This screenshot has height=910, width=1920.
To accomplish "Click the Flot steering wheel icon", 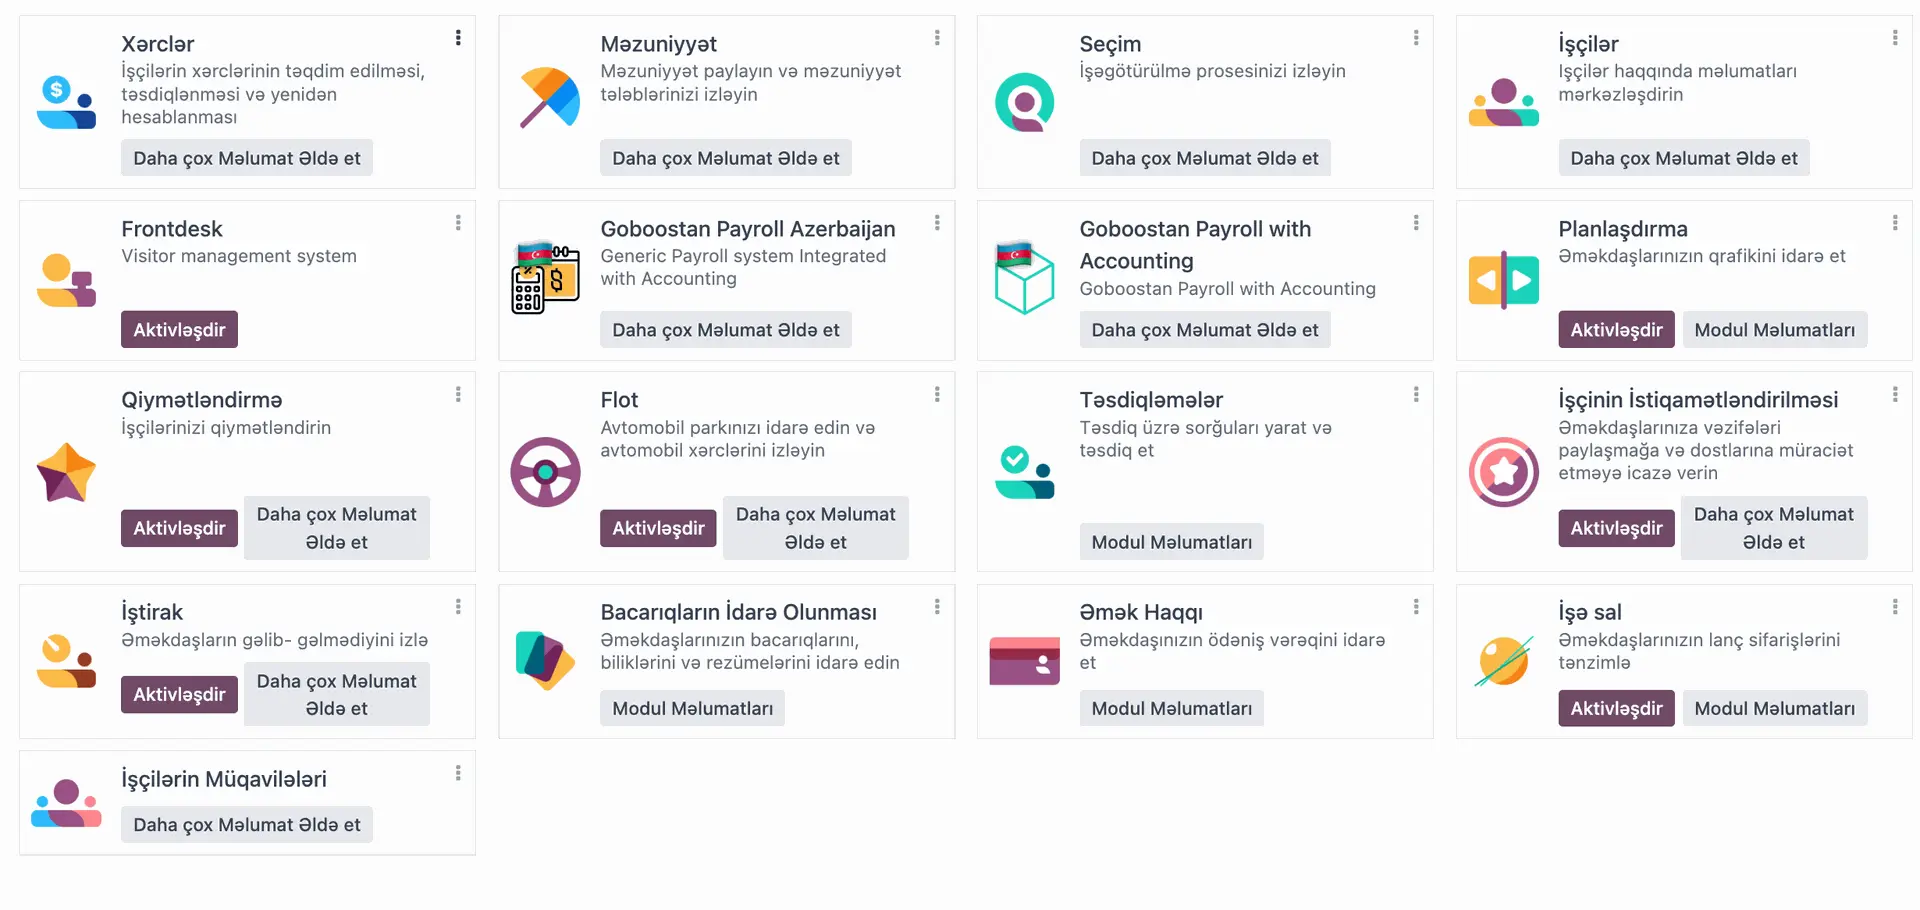I will (x=545, y=472).
